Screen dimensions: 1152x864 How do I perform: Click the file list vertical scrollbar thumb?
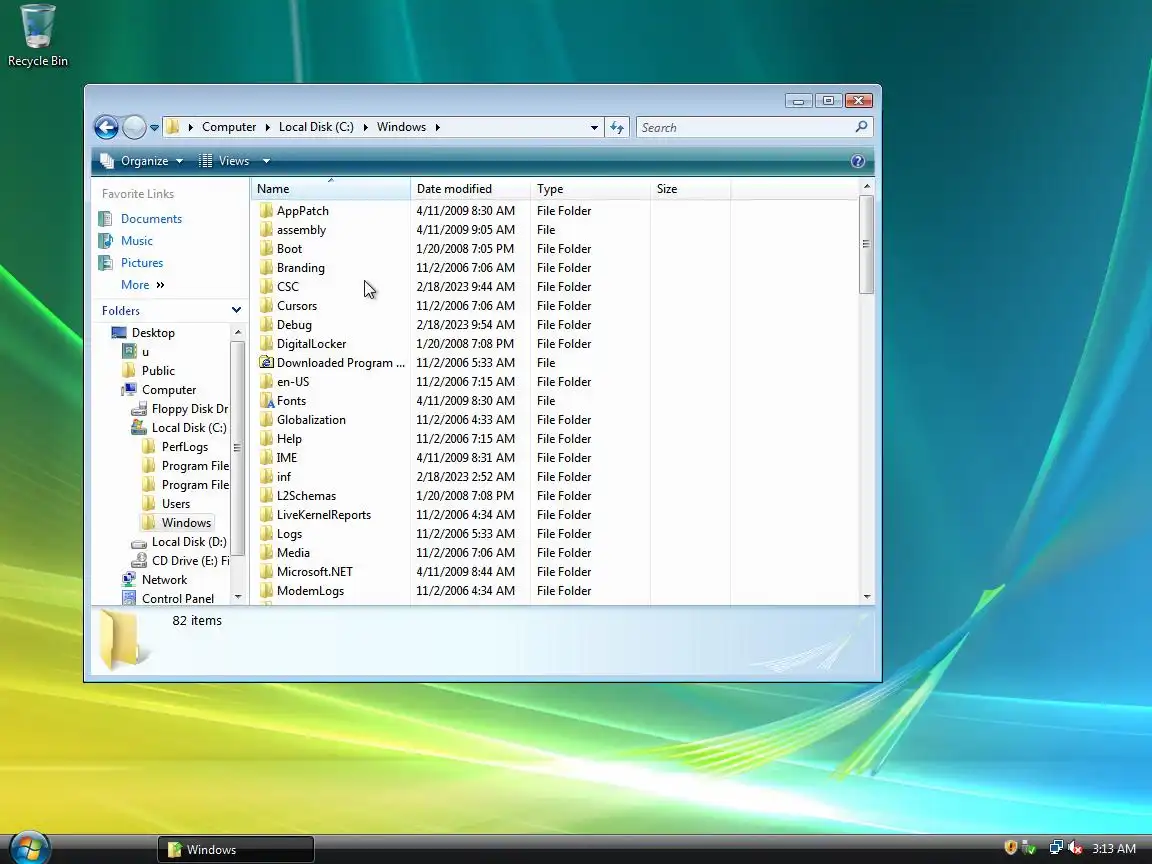pyautogui.click(x=866, y=245)
